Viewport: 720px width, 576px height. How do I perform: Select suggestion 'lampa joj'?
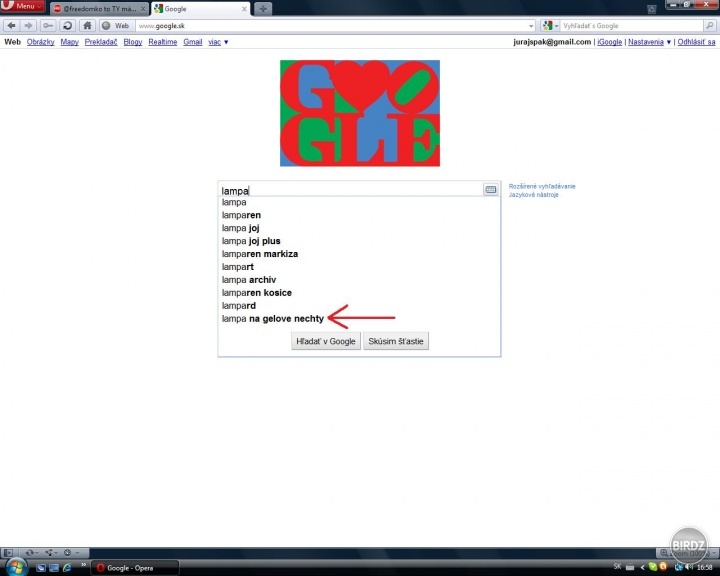coord(359,228)
